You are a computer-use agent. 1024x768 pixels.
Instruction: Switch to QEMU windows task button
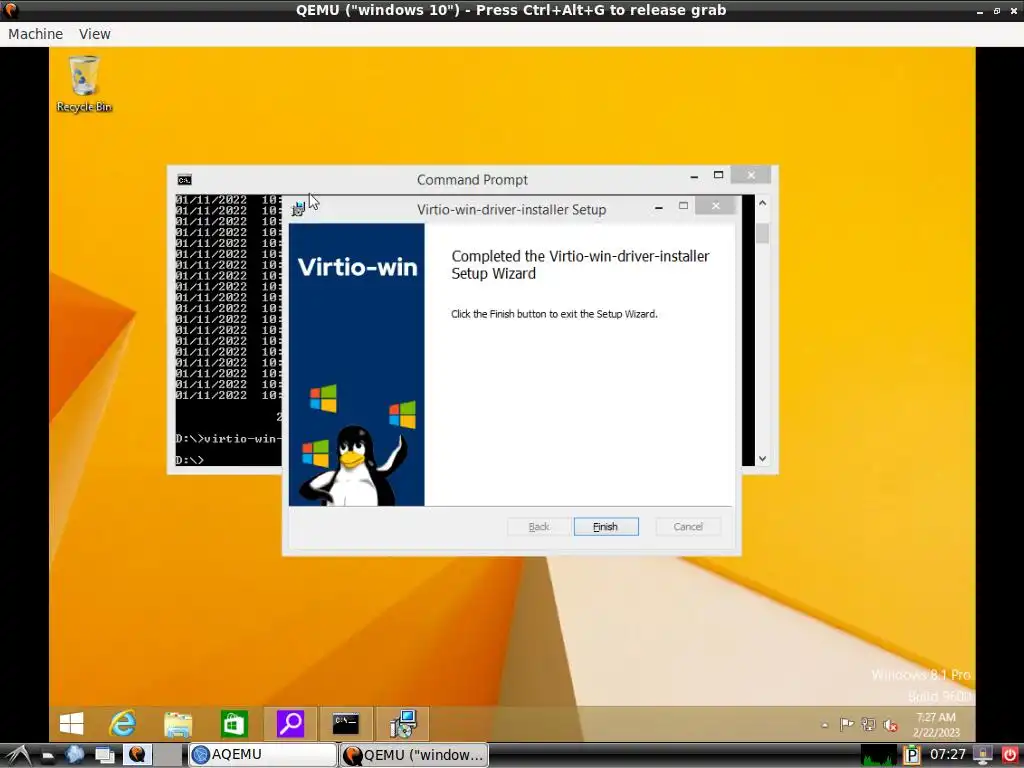(x=414, y=755)
